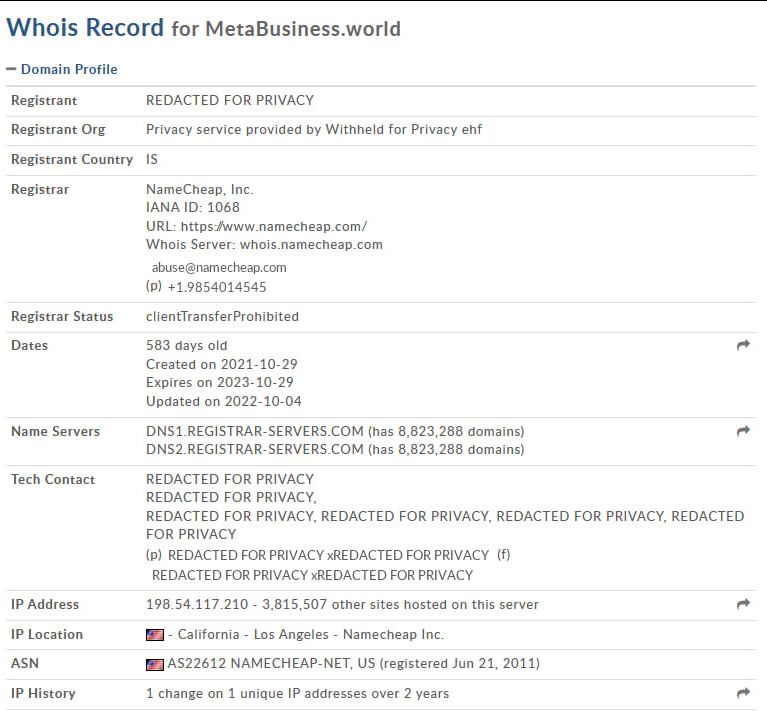
Task: Click the Name Servers row label
Action: click(x=55, y=431)
